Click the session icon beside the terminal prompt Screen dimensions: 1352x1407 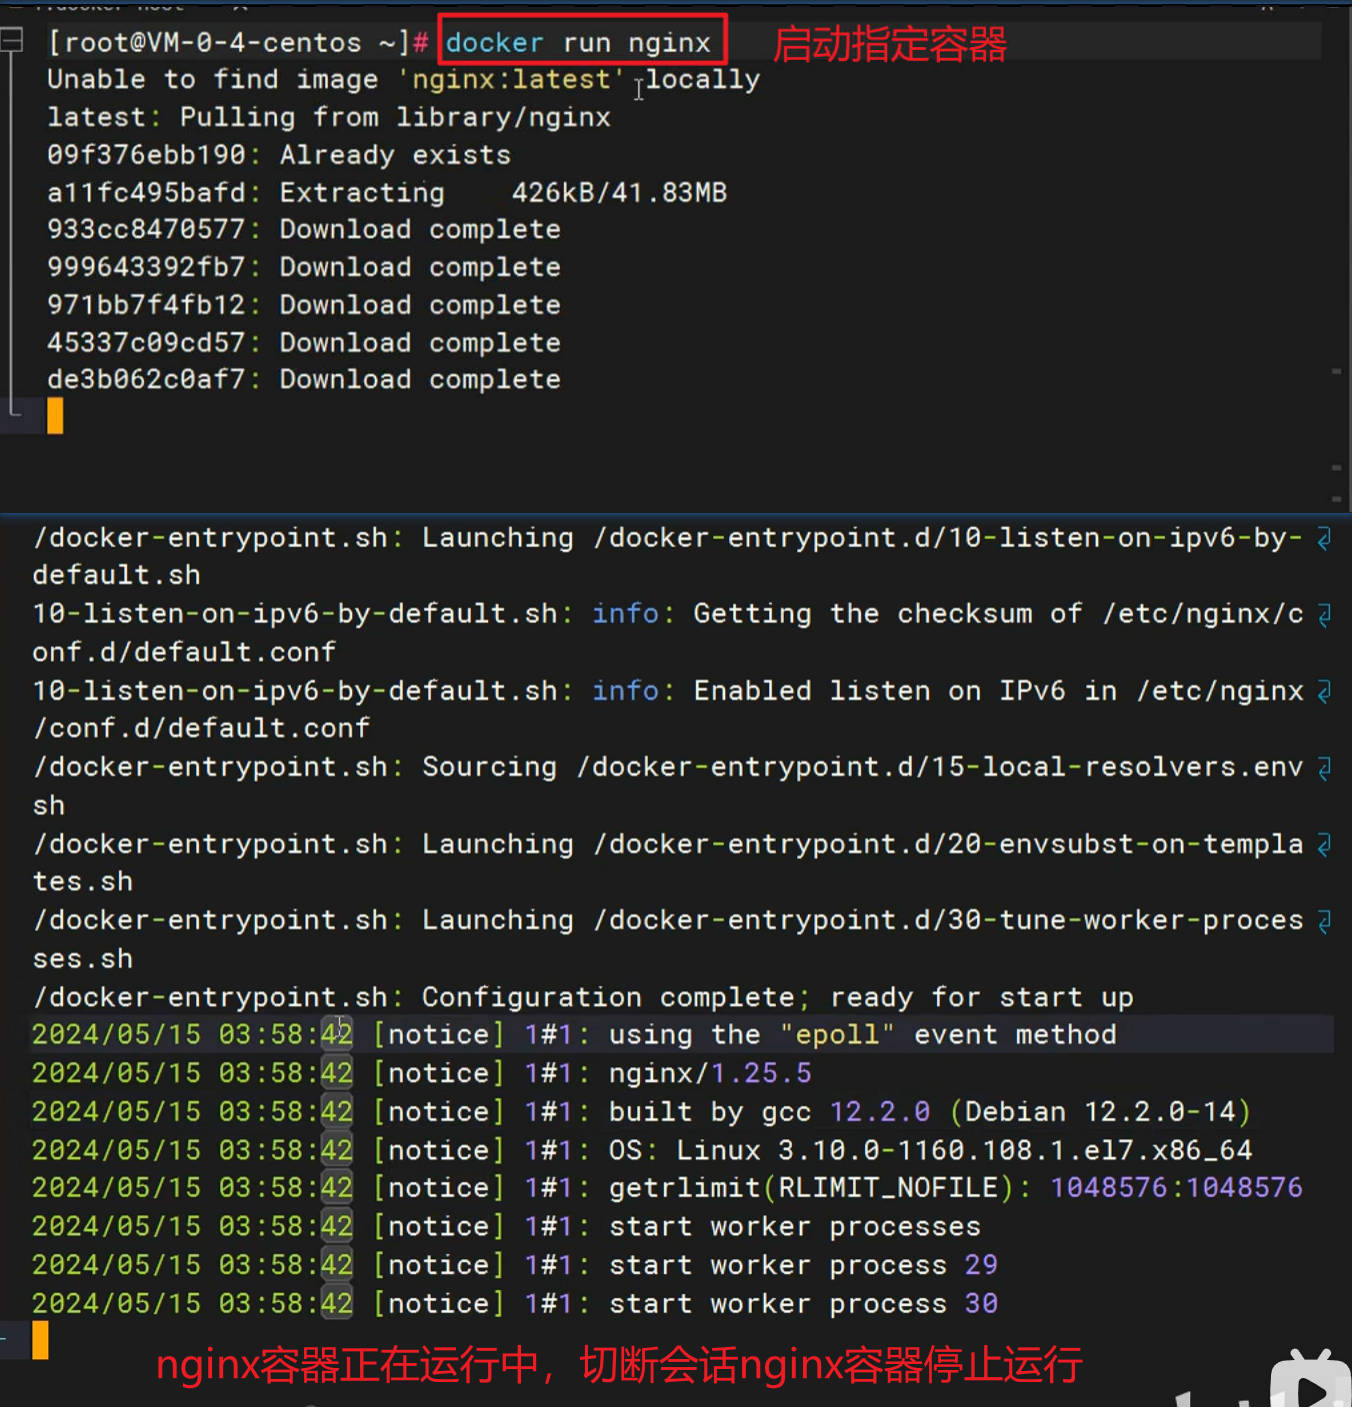click(x=13, y=40)
